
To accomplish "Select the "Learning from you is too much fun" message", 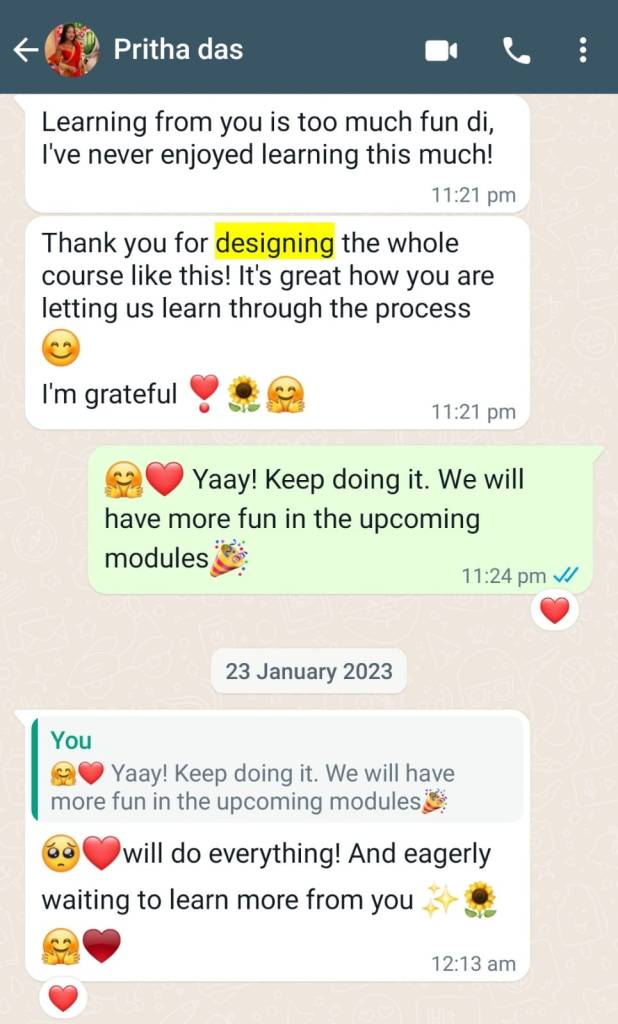I will coord(277,153).
